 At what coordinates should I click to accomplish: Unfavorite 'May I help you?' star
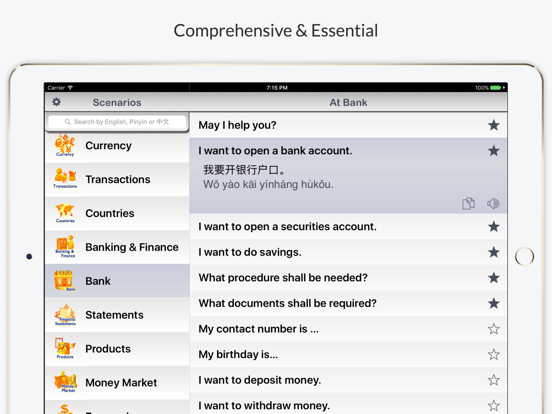pos(494,125)
